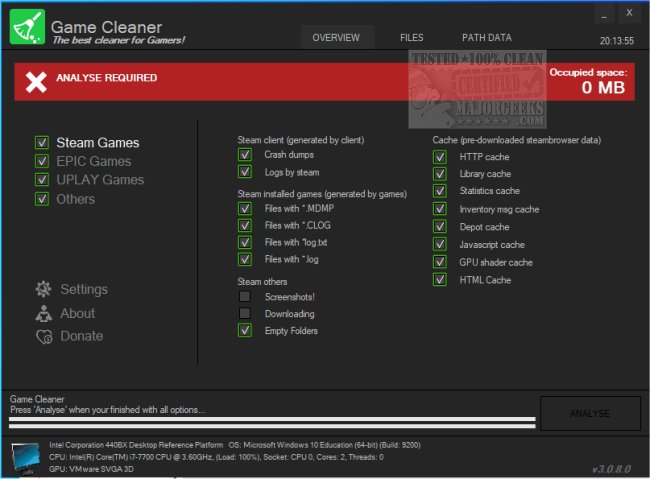Click the red X analyse-required icon
Image resolution: width=650 pixels, height=479 pixels.
pos(36,81)
